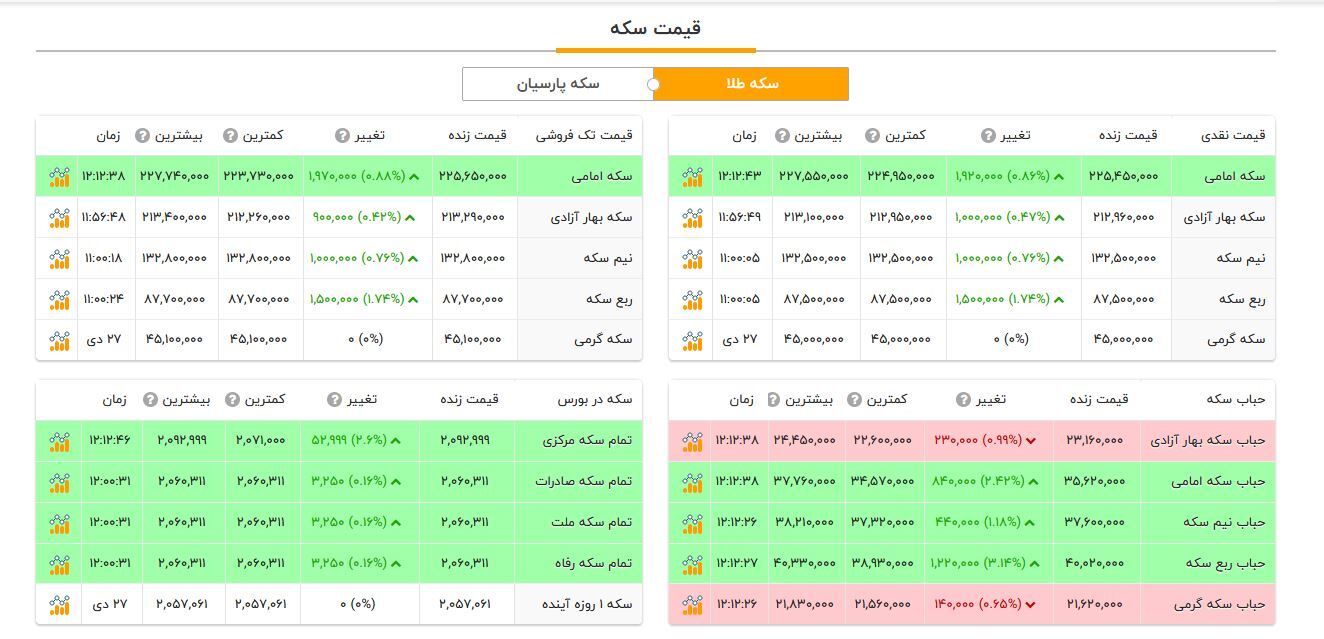Click chart icon for تمام سکه مرکزی row
This screenshot has height=639, width=1324.
tap(59, 440)
